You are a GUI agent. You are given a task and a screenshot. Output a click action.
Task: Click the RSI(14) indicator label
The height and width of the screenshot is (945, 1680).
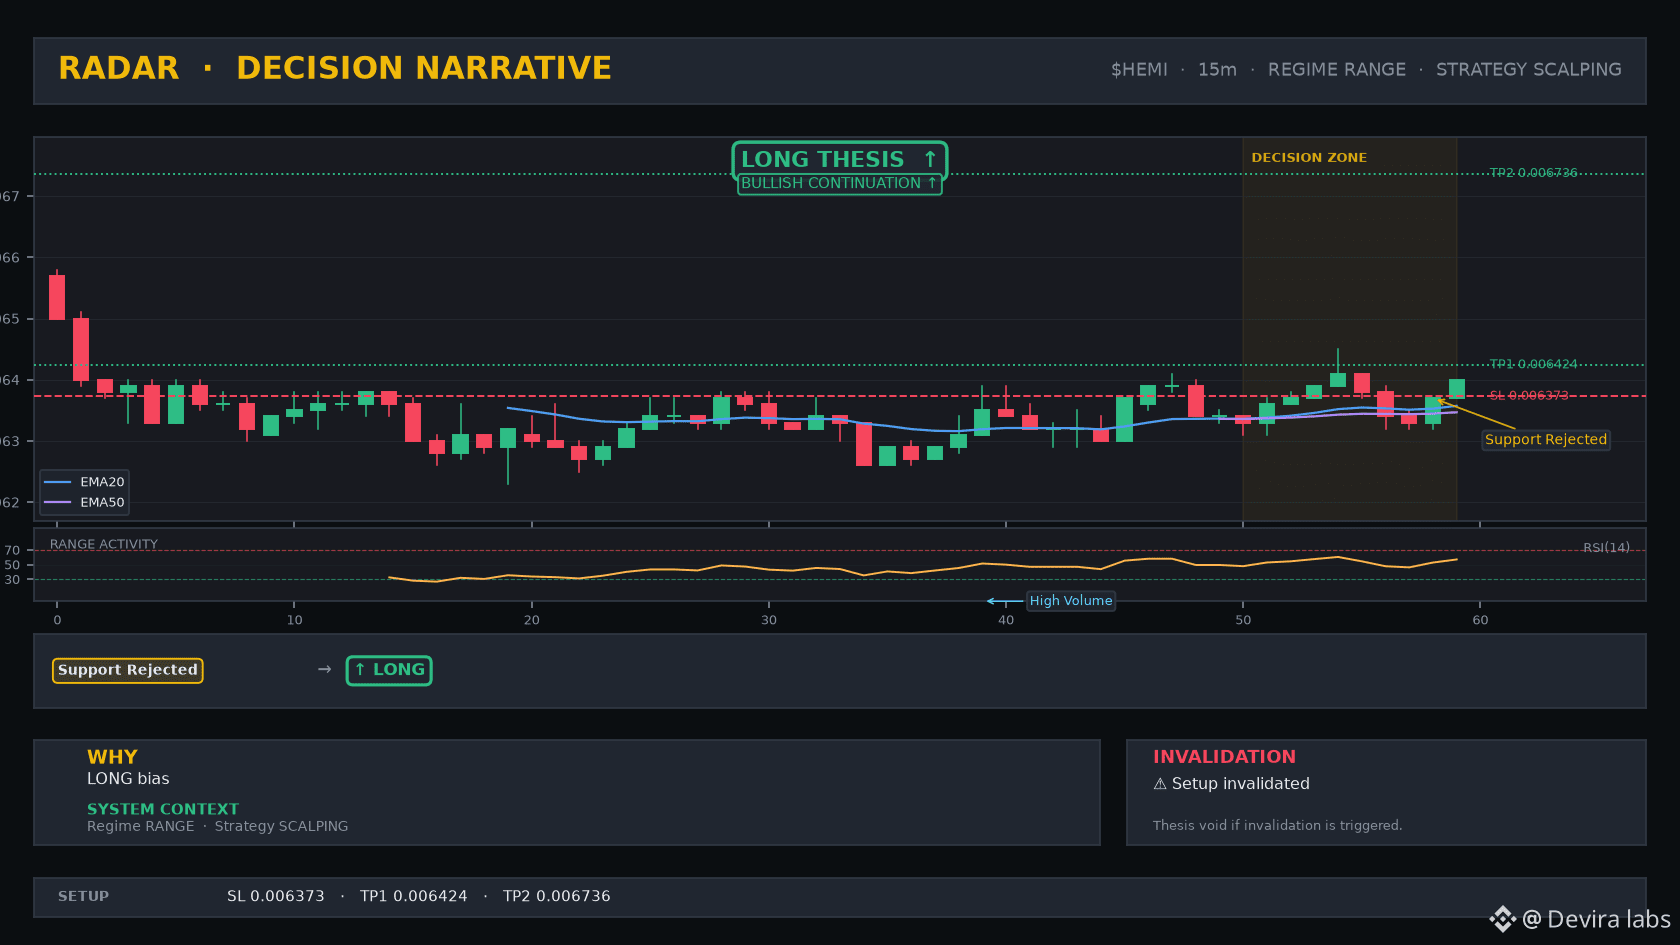1606,548
